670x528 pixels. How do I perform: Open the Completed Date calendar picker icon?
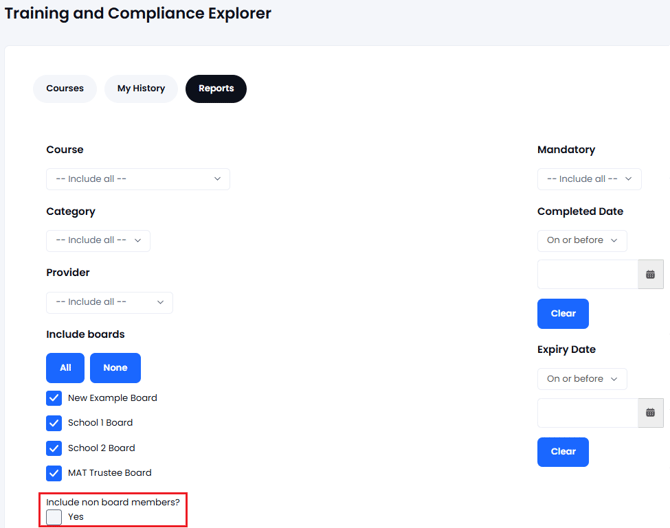(650, 274)
